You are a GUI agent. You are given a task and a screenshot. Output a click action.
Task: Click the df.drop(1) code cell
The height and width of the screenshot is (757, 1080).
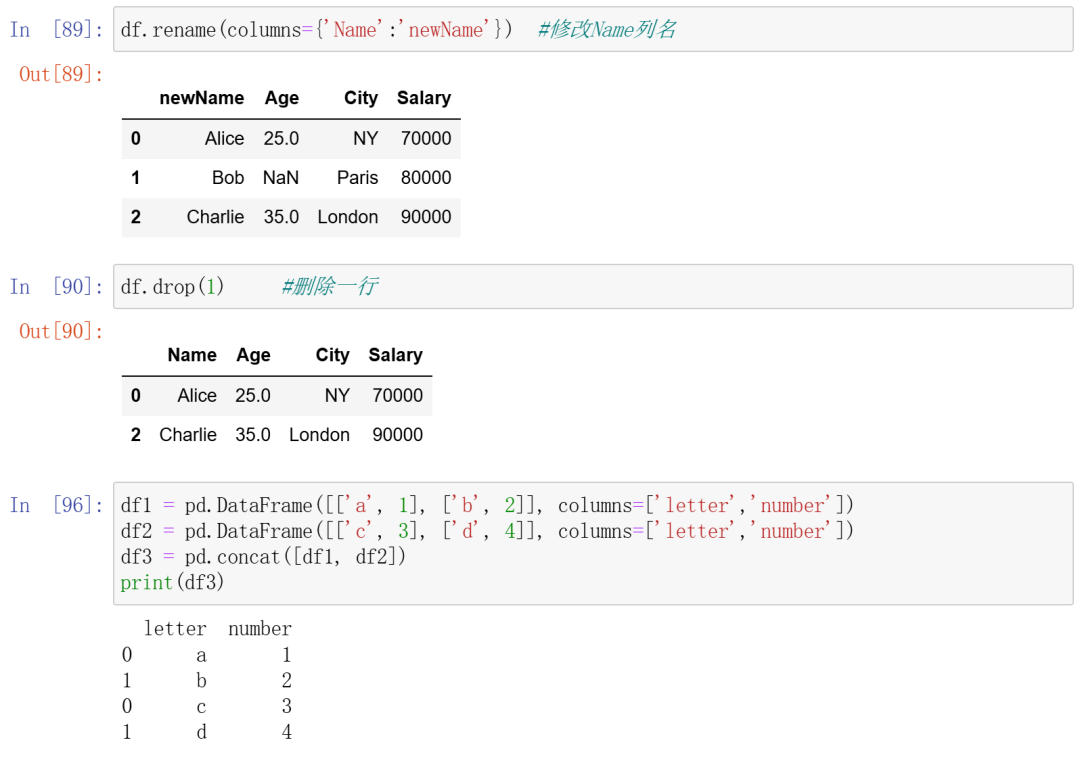592,287
